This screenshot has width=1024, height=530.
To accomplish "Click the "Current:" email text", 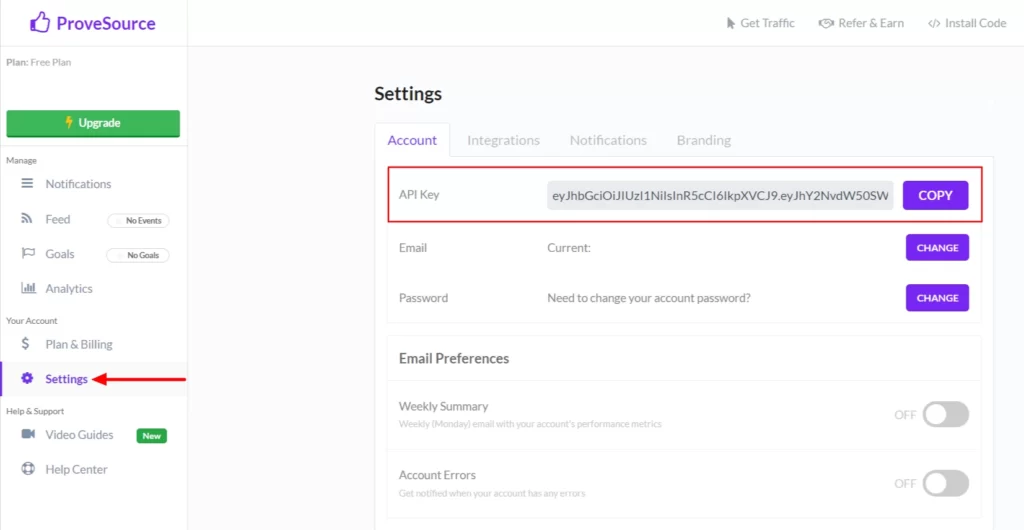I will tap(569, 248).
